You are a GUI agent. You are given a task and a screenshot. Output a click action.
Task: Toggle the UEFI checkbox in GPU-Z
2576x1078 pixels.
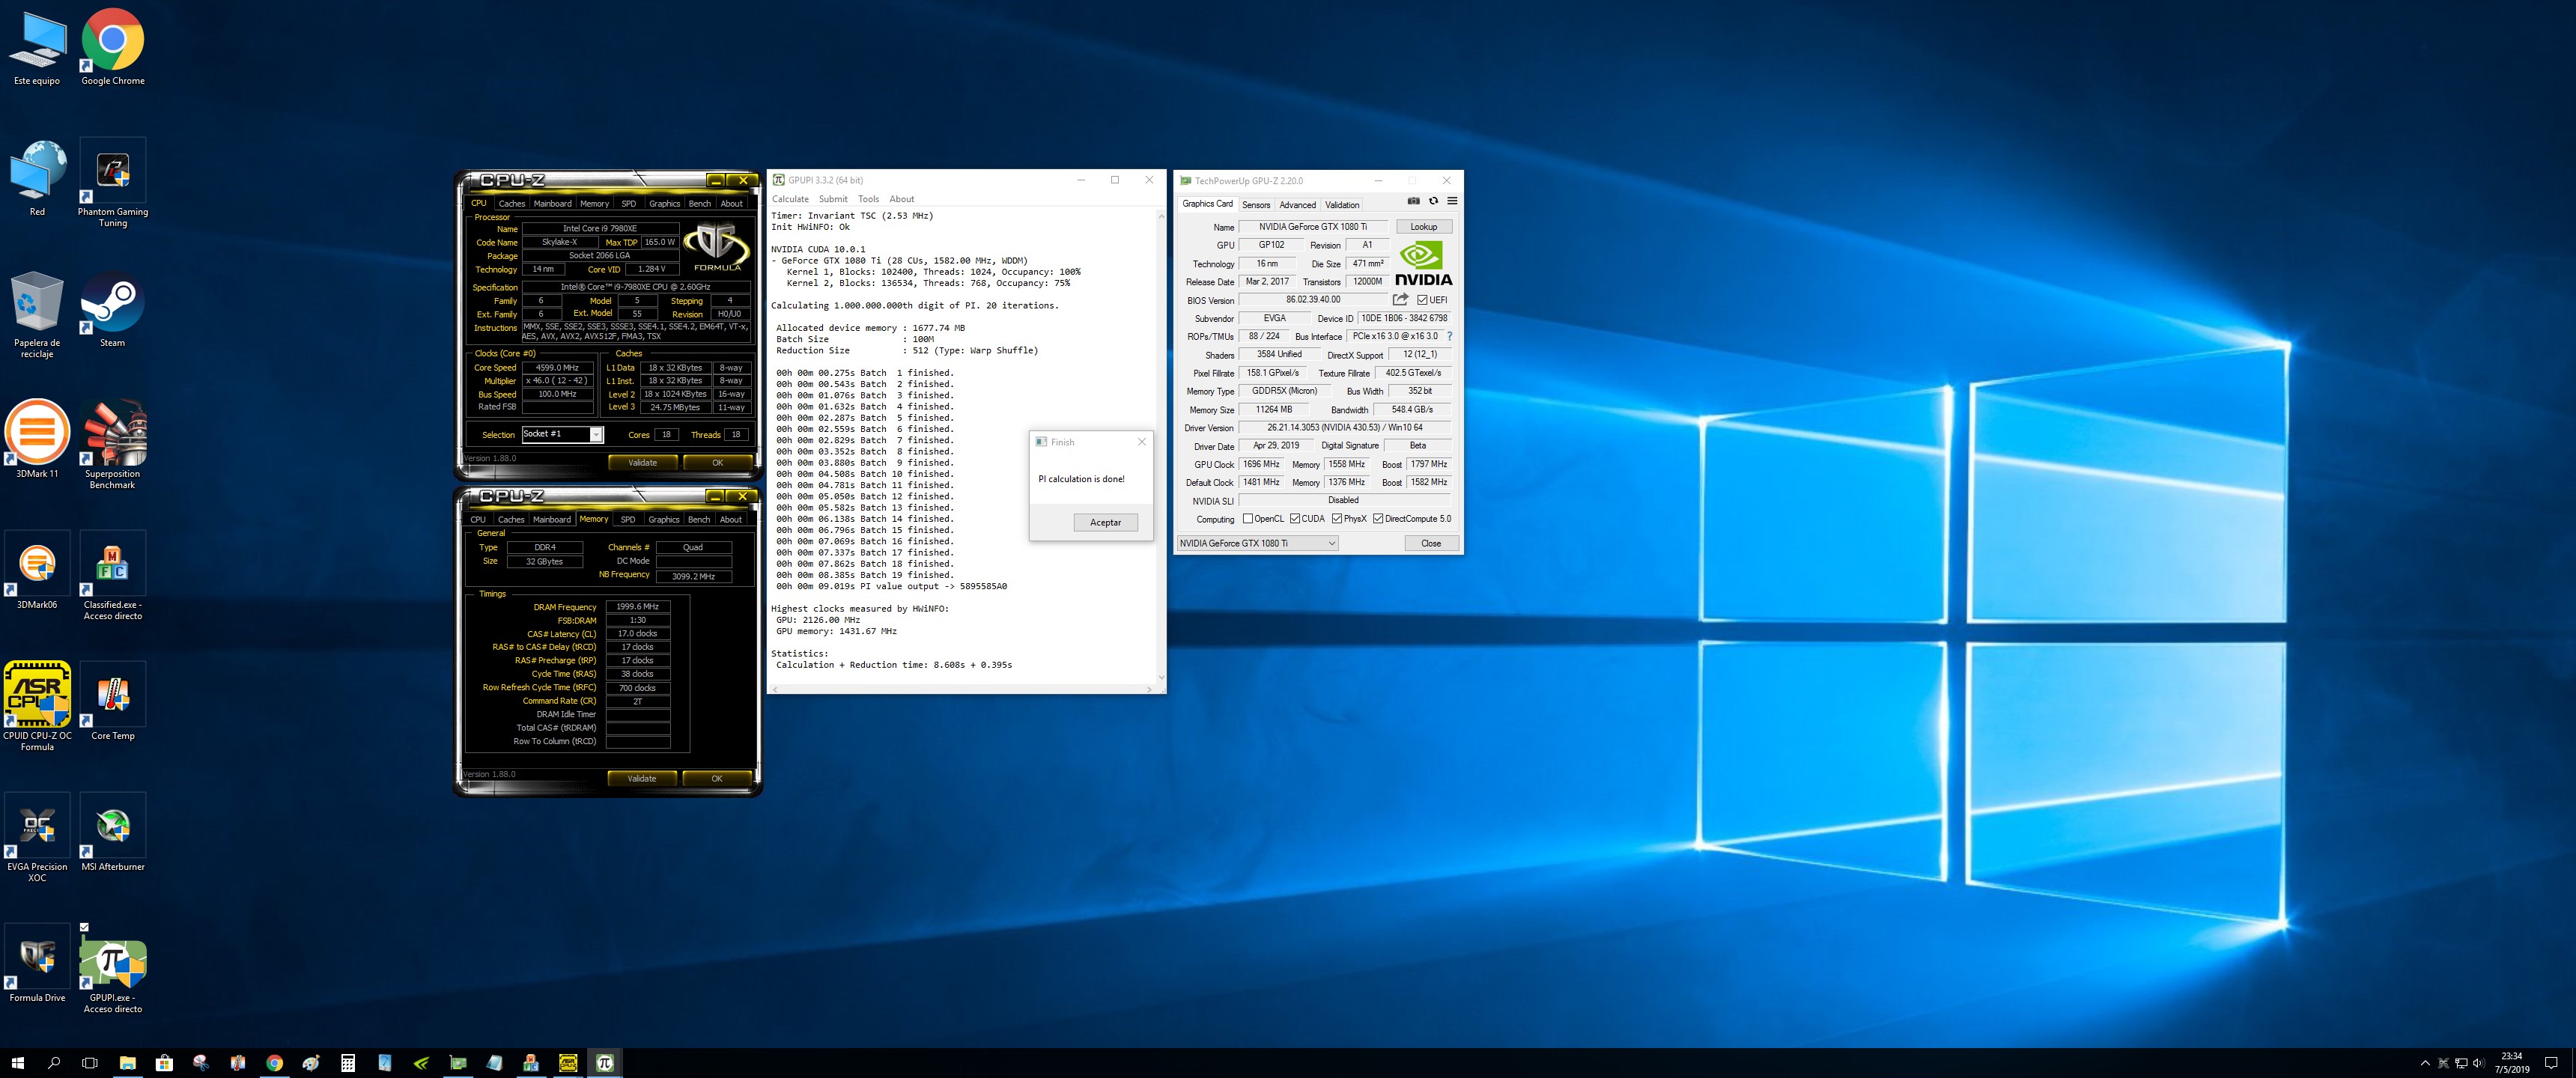[x=1422, y=300]
